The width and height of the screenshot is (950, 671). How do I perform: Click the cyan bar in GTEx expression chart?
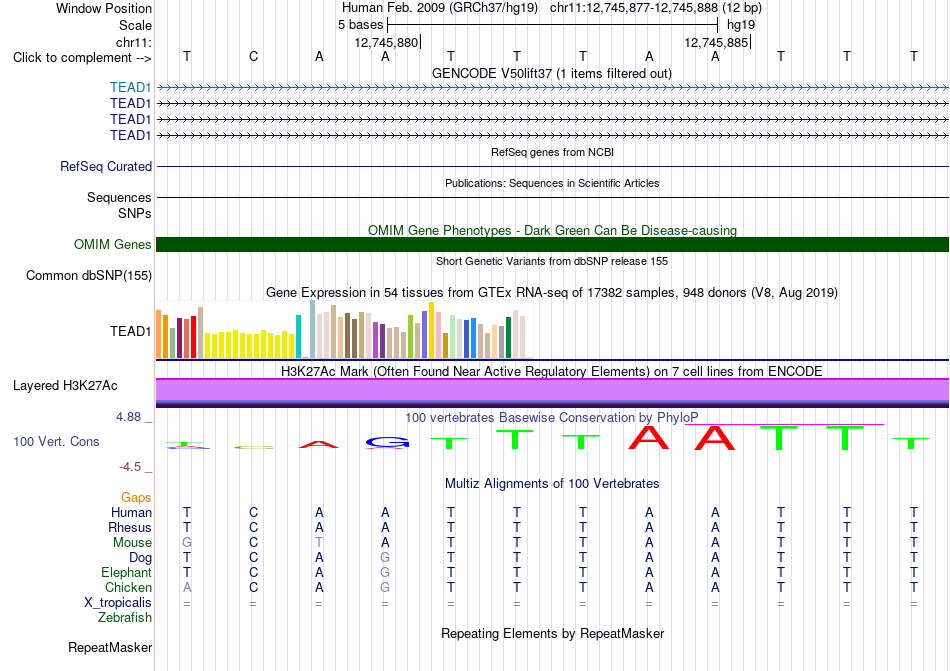(x=298, y=337)
